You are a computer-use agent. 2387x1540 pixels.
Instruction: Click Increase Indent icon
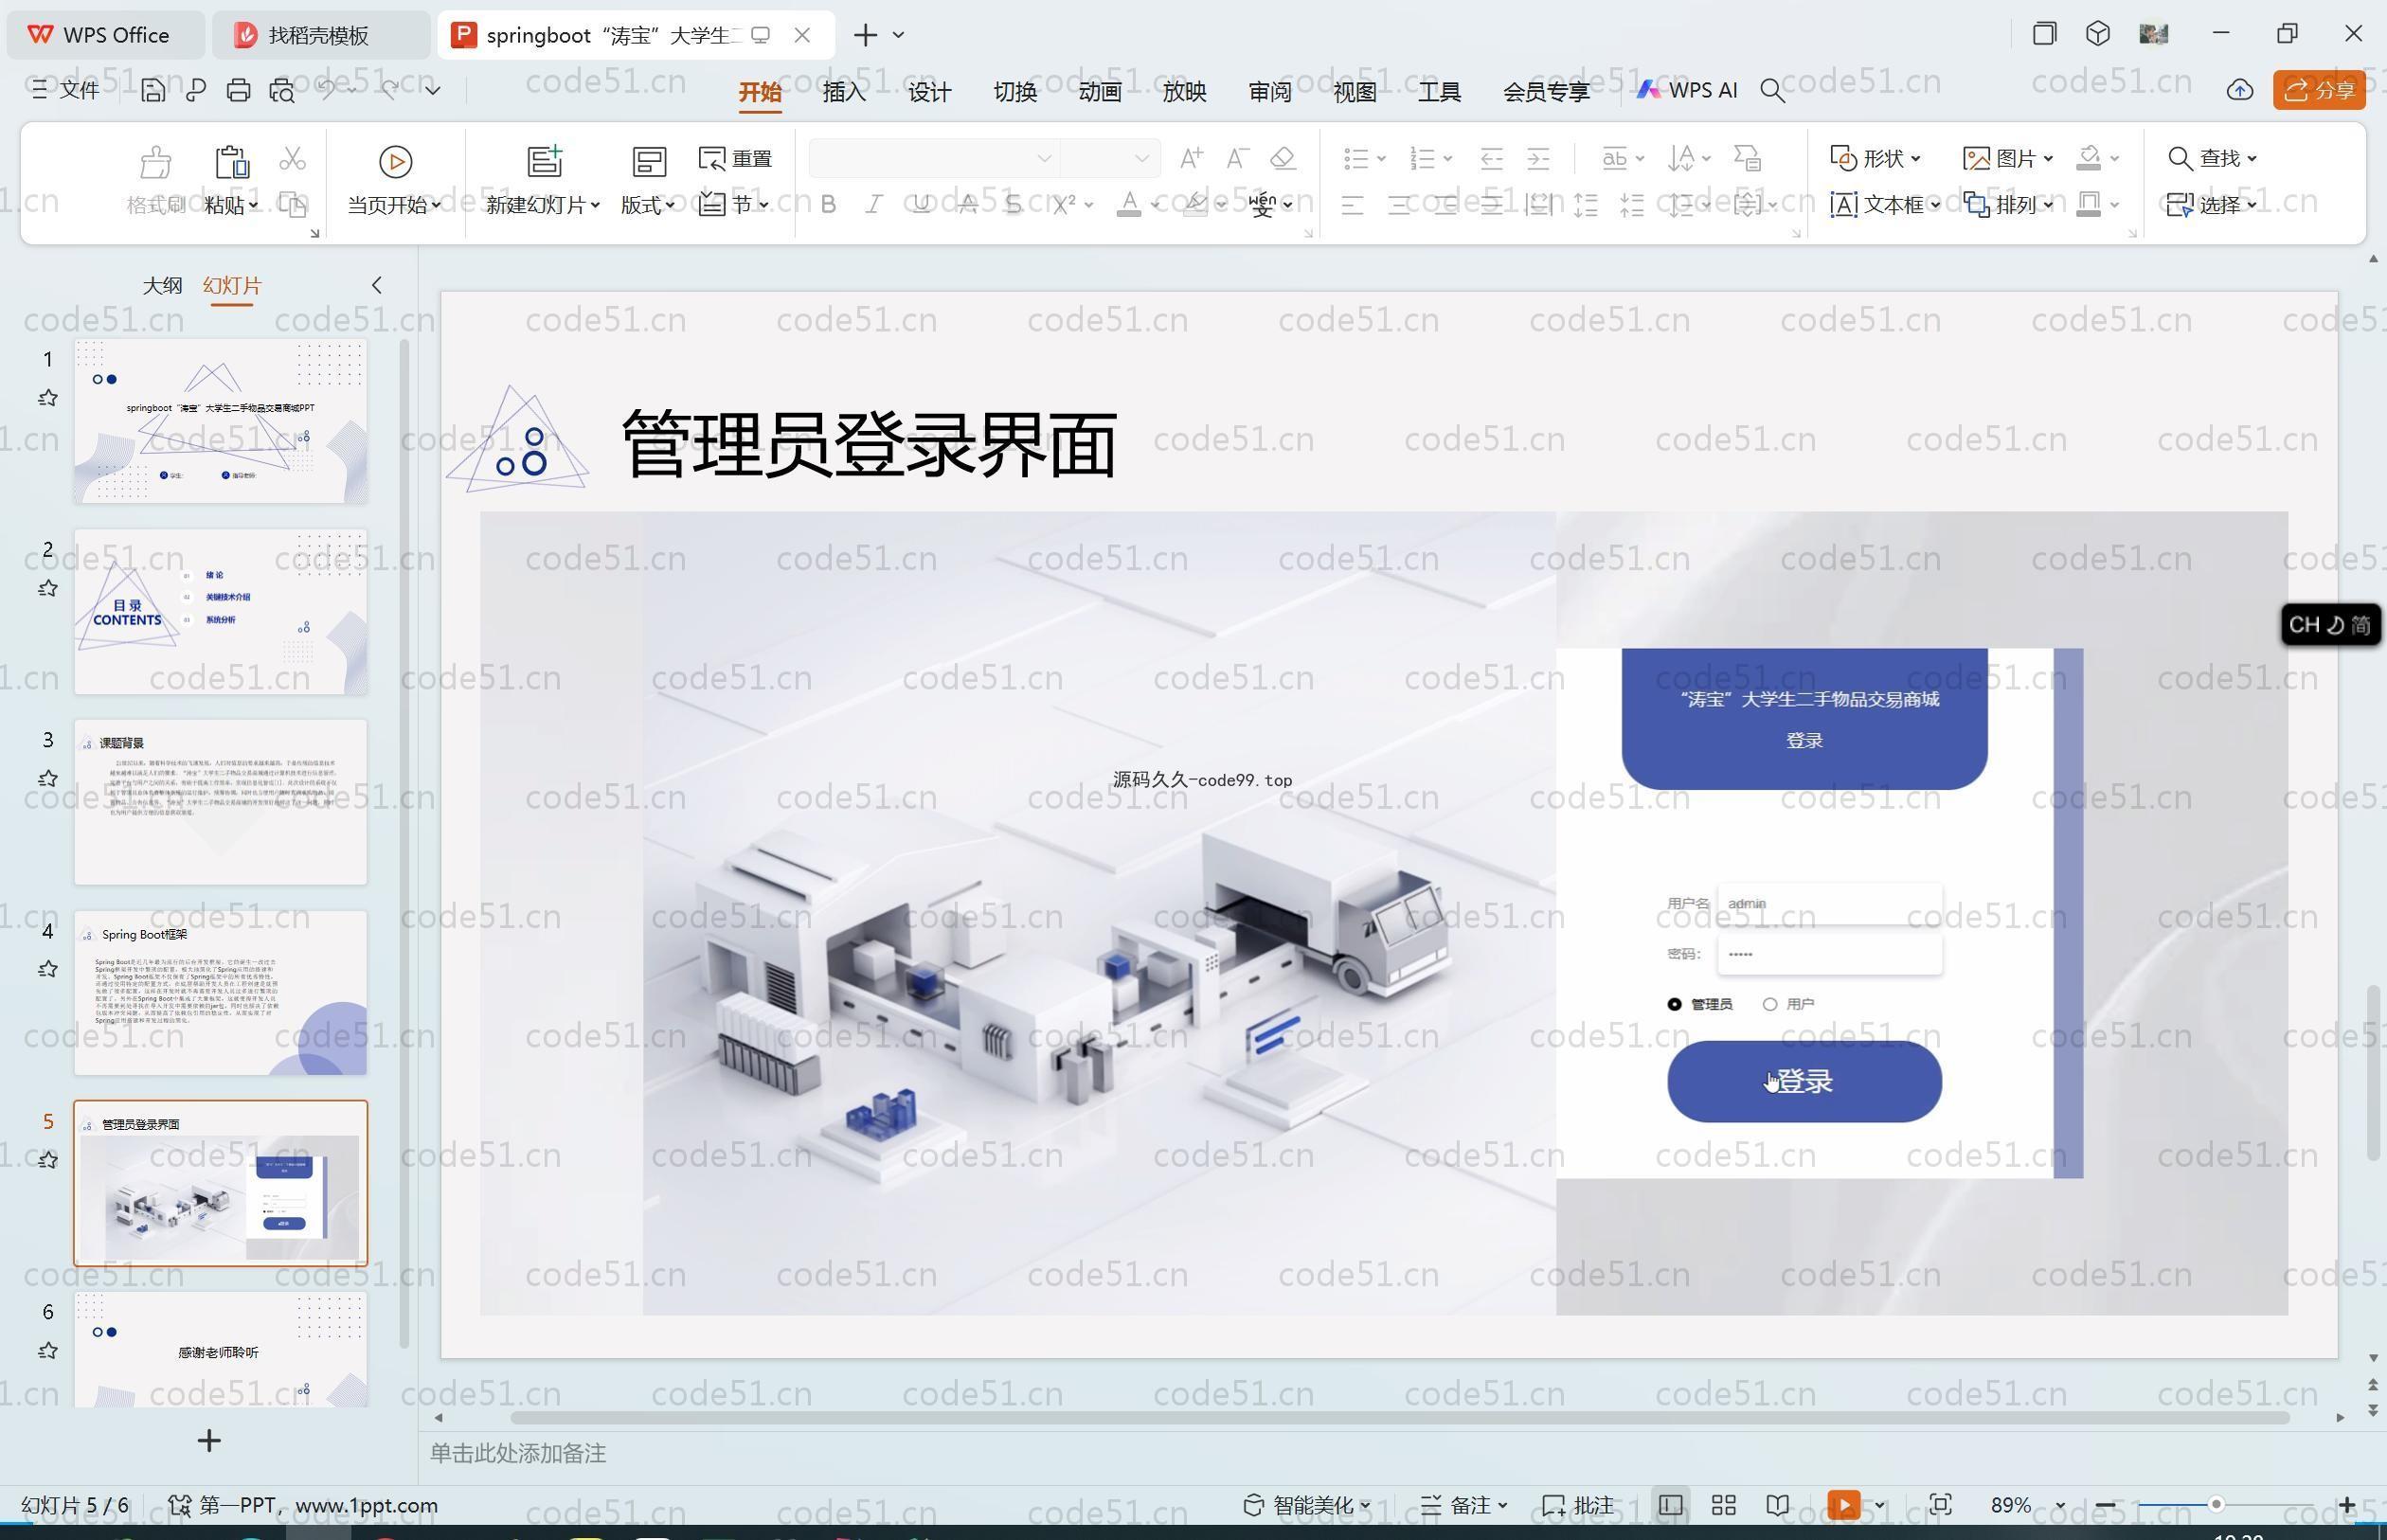pyautogui.click(x=1538, y=158)
